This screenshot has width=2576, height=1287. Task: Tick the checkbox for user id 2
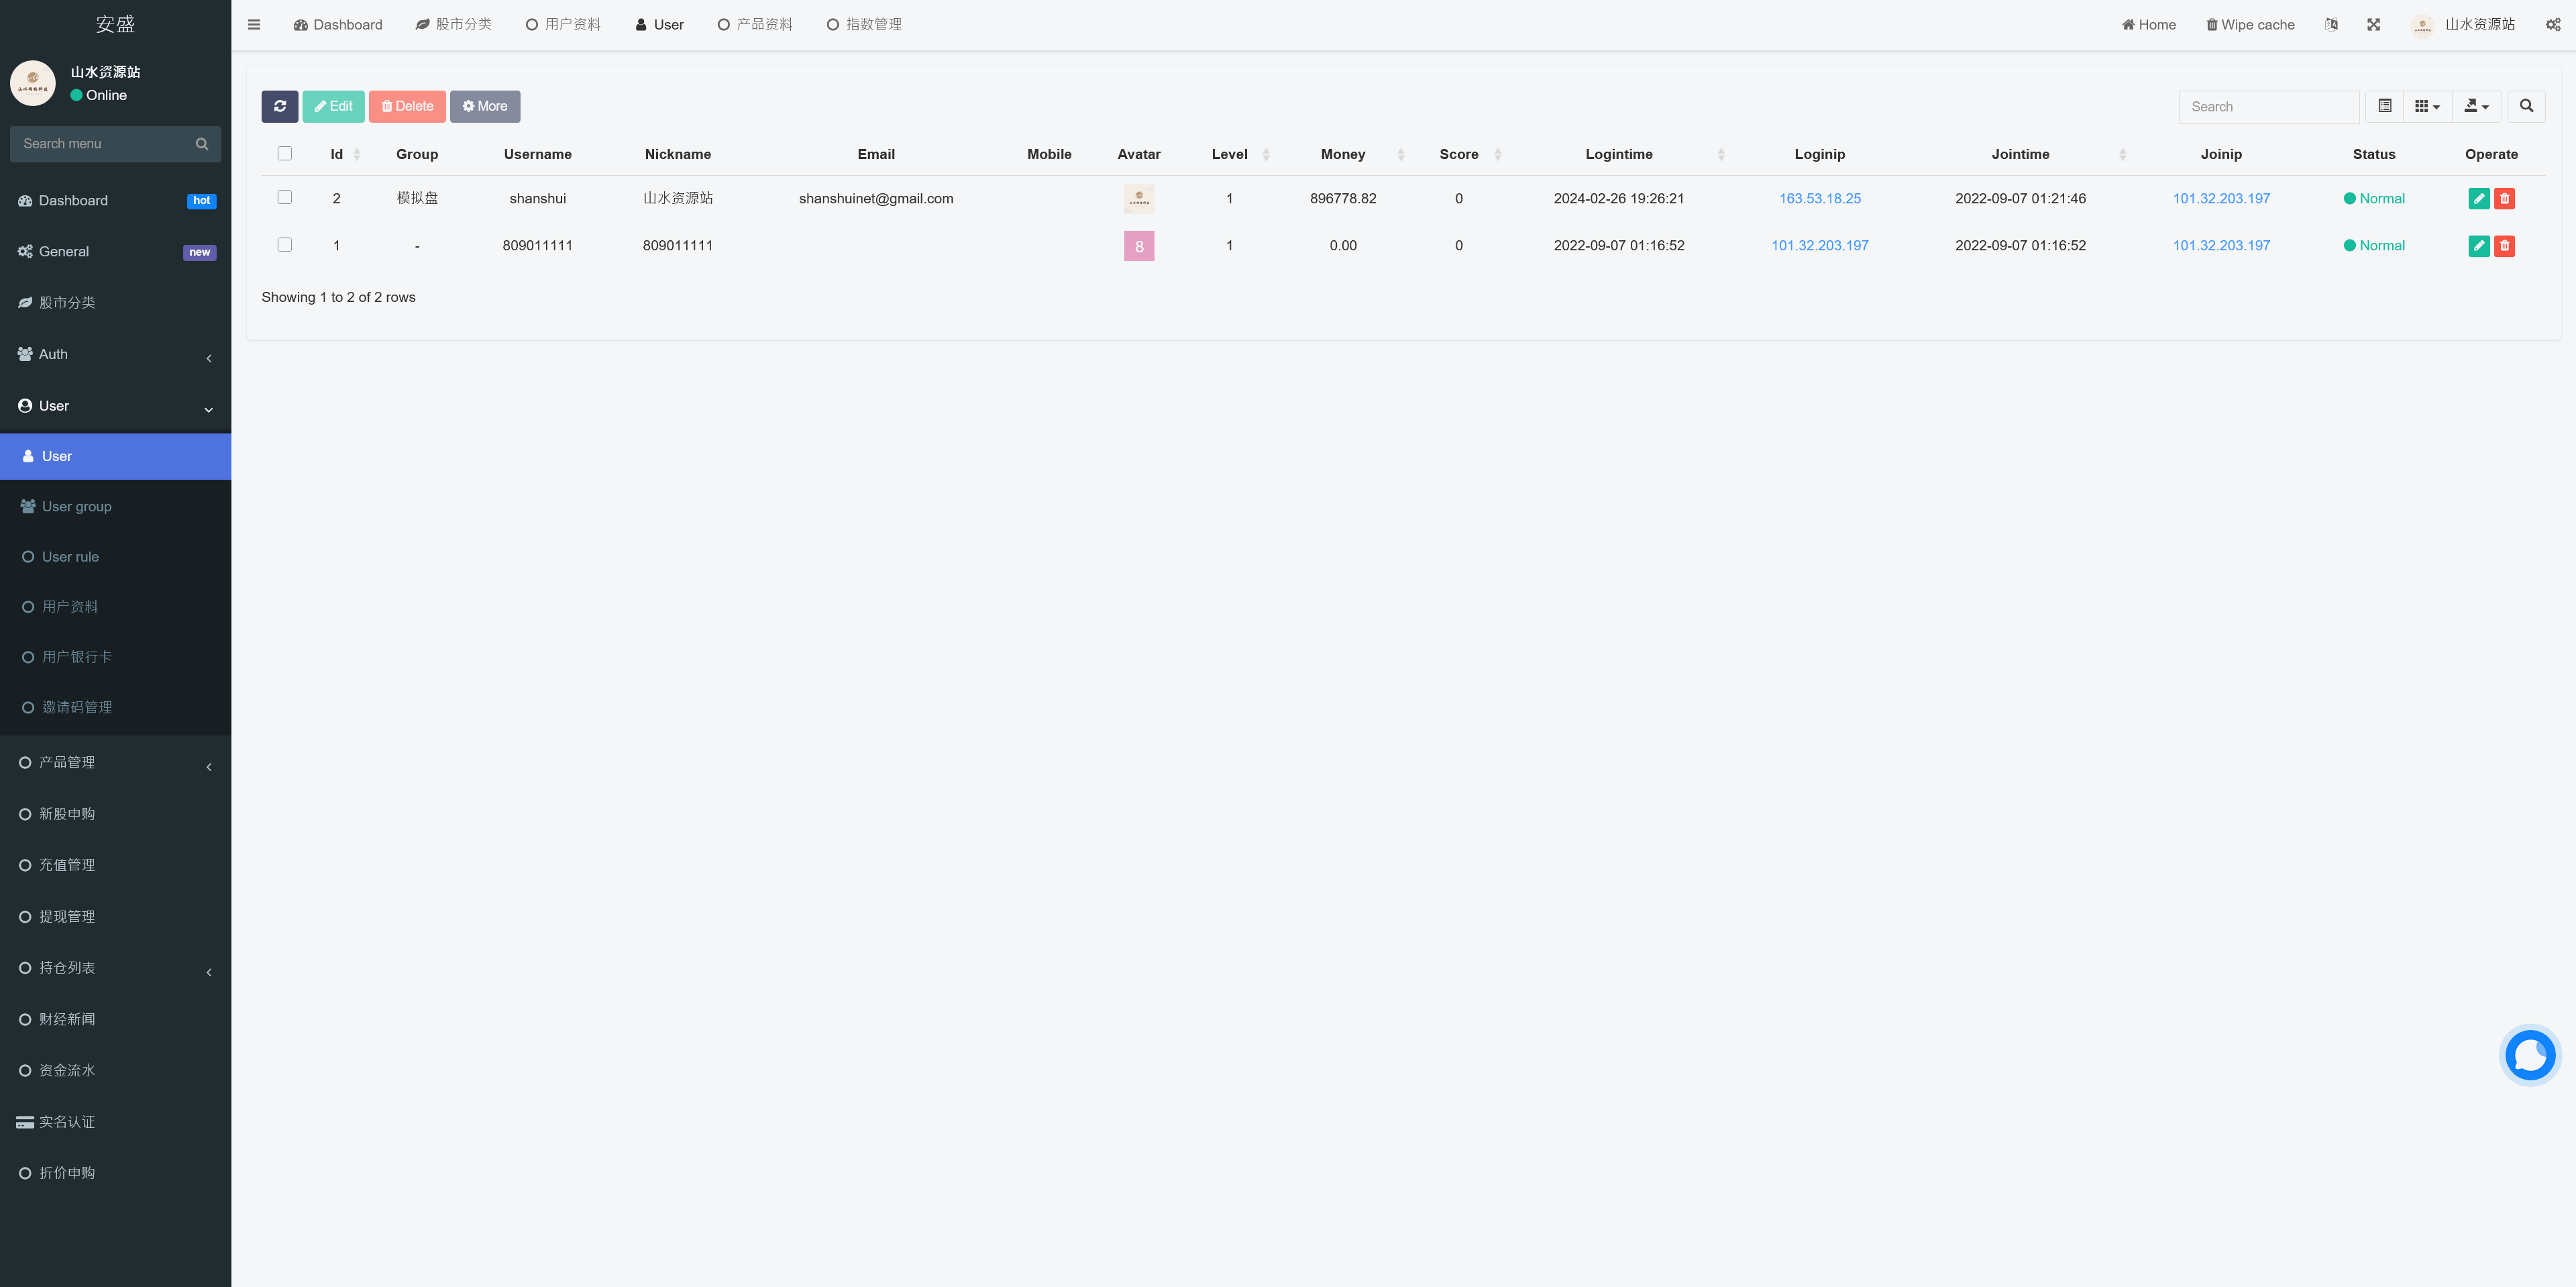tap(285, 198)
